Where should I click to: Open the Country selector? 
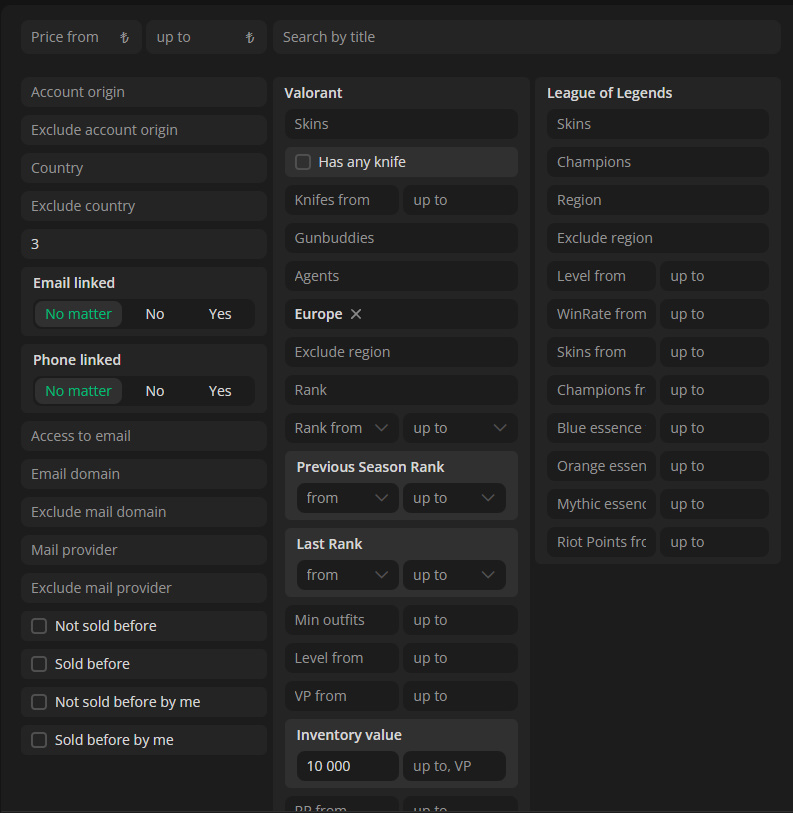click(x=144, y=168)
